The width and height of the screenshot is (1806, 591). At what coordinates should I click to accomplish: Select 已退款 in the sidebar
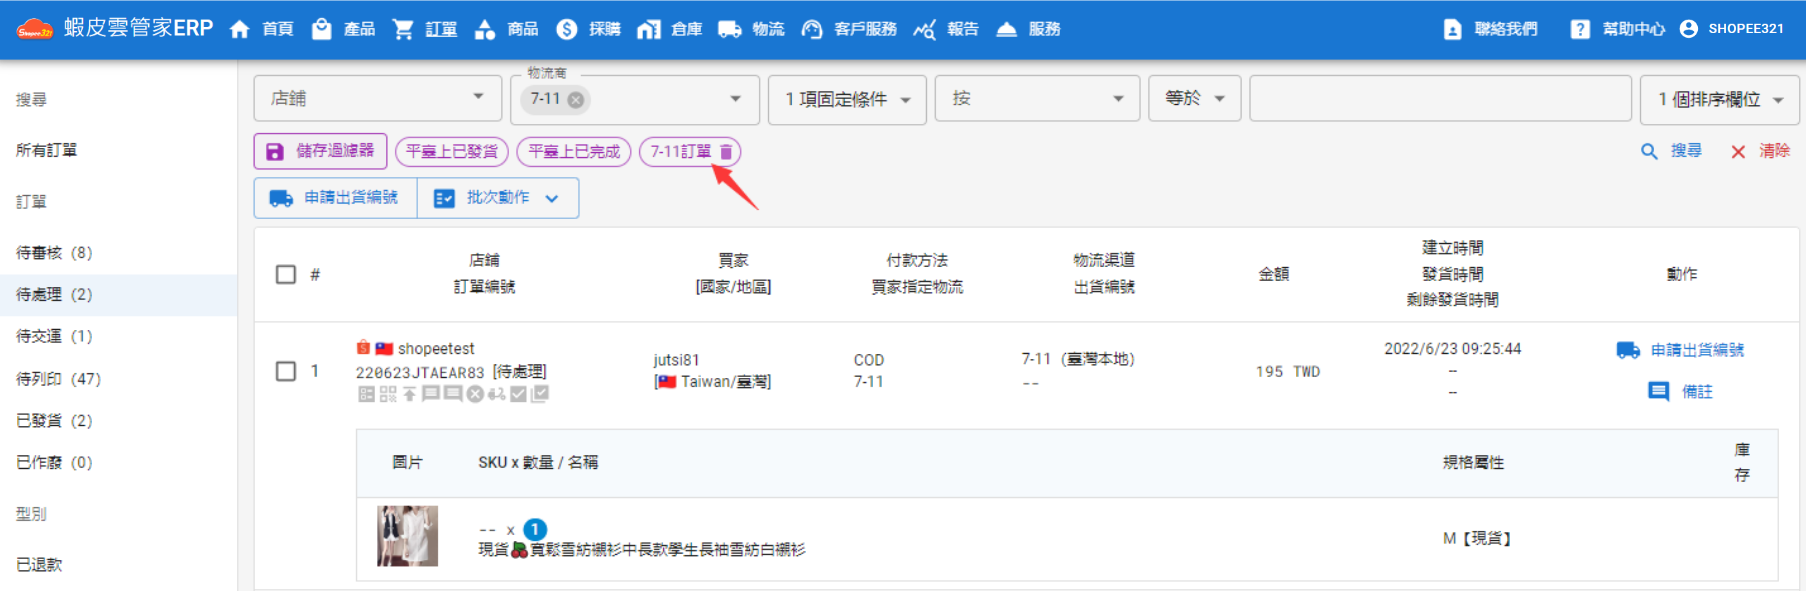coord(39,565)
